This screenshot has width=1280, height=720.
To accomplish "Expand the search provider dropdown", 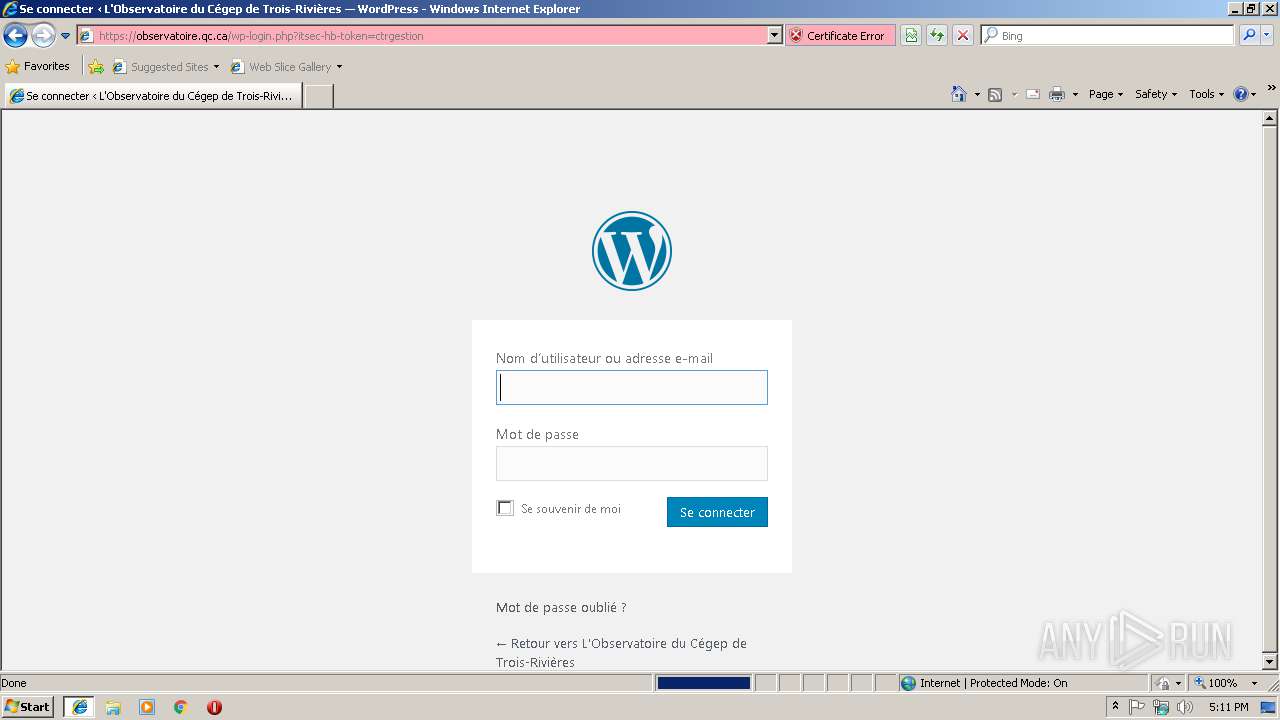I will coord(1267,35).
